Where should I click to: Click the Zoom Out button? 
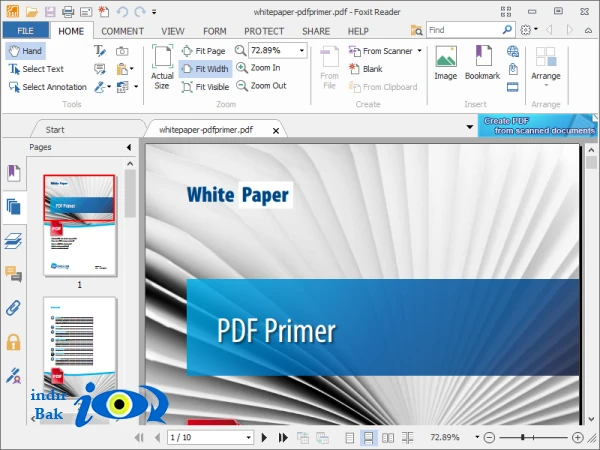pos(261,86)
